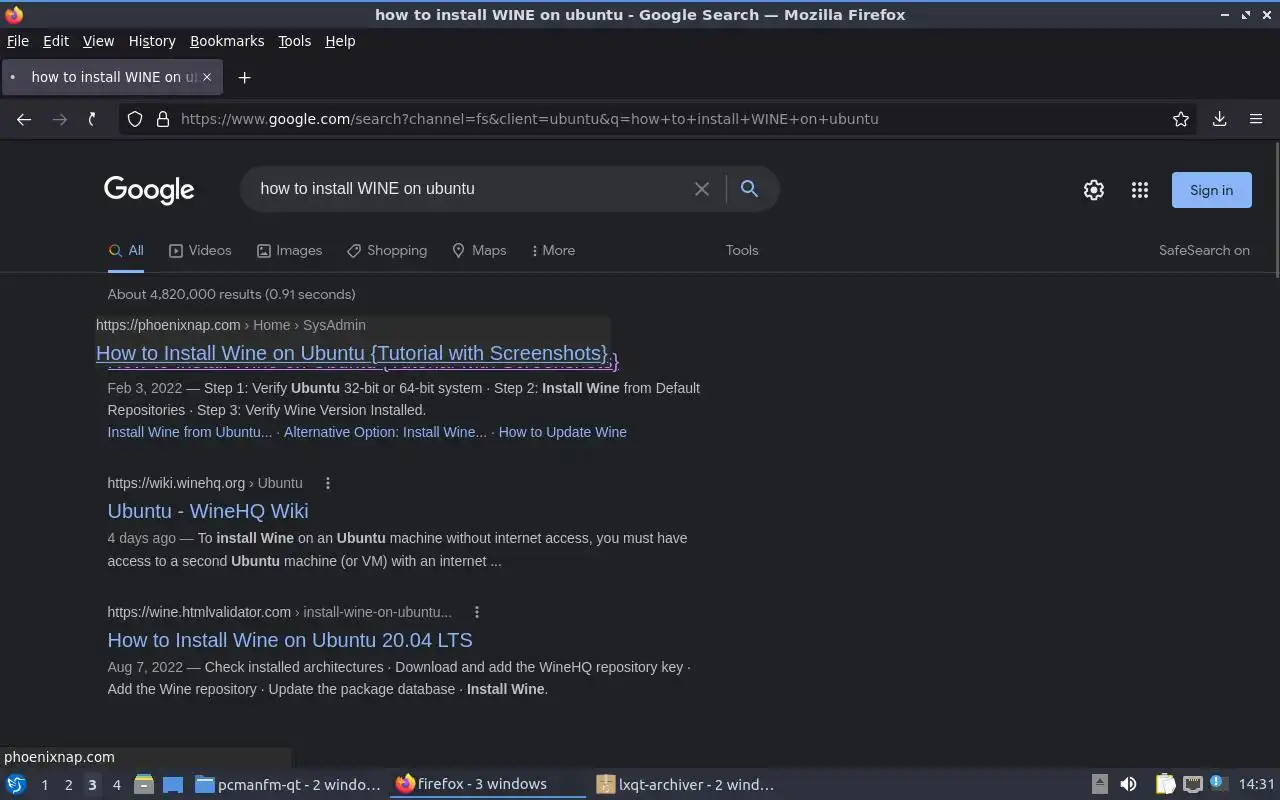Image resolution: width=1280 pixels, height=800 pixels.
Task: Go back to the previous page
Action: point(24,119)
